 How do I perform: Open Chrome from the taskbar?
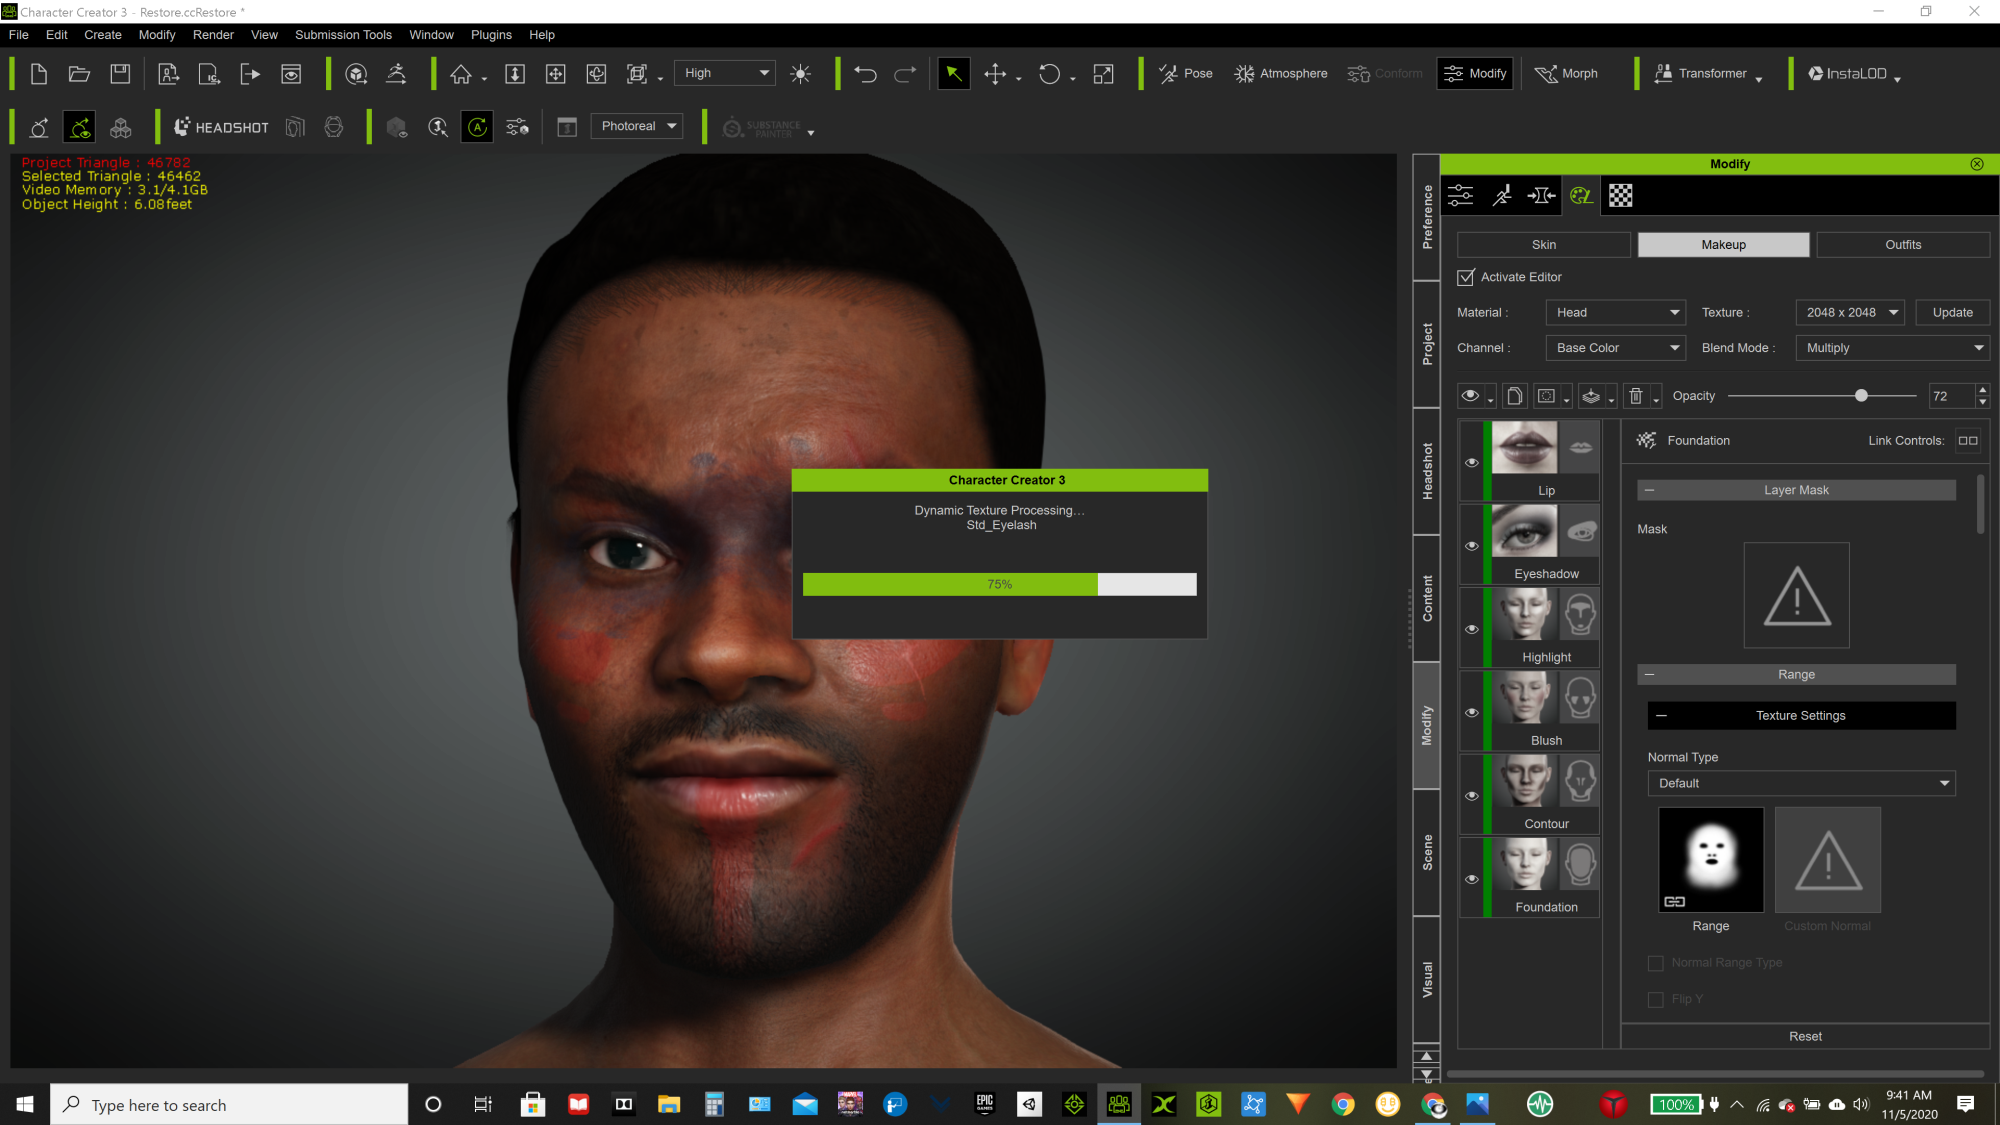pos(1343,1104)
